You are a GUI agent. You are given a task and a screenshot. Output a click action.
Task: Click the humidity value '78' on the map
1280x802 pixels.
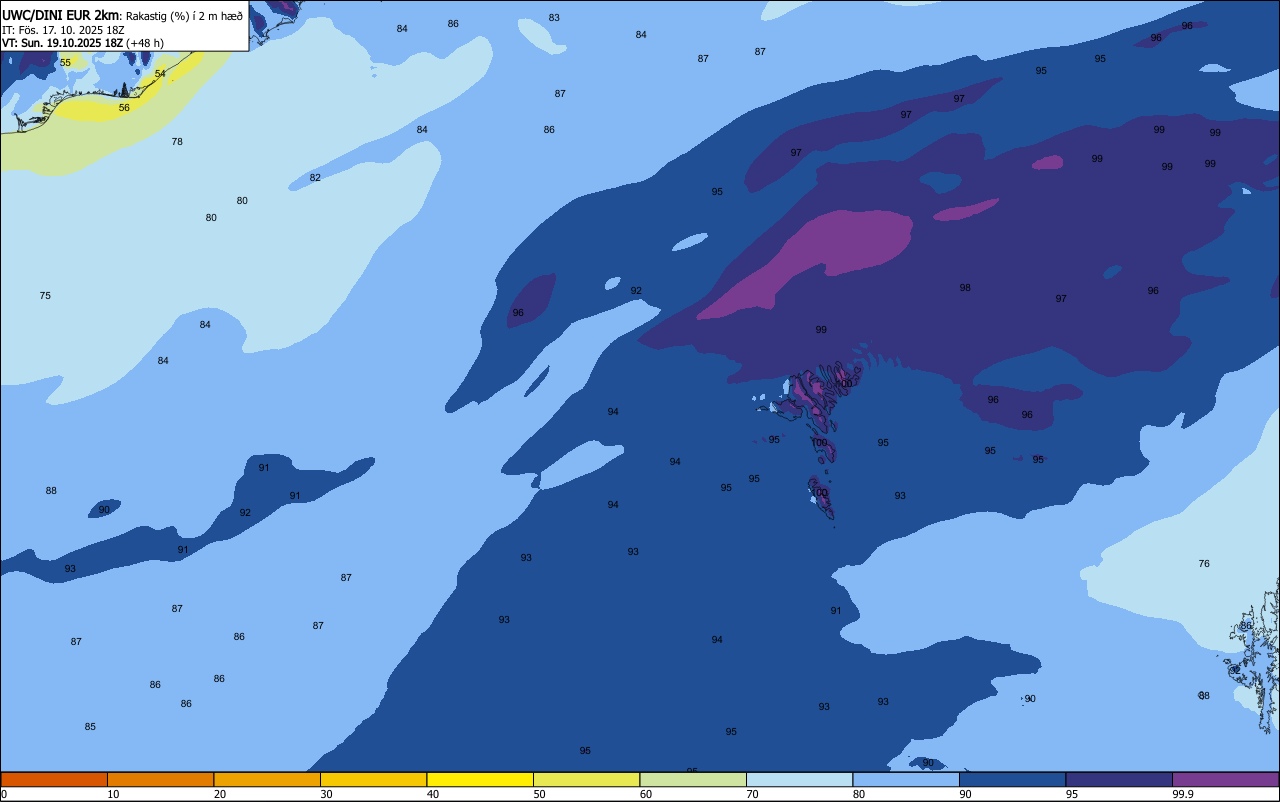(177, 142)
